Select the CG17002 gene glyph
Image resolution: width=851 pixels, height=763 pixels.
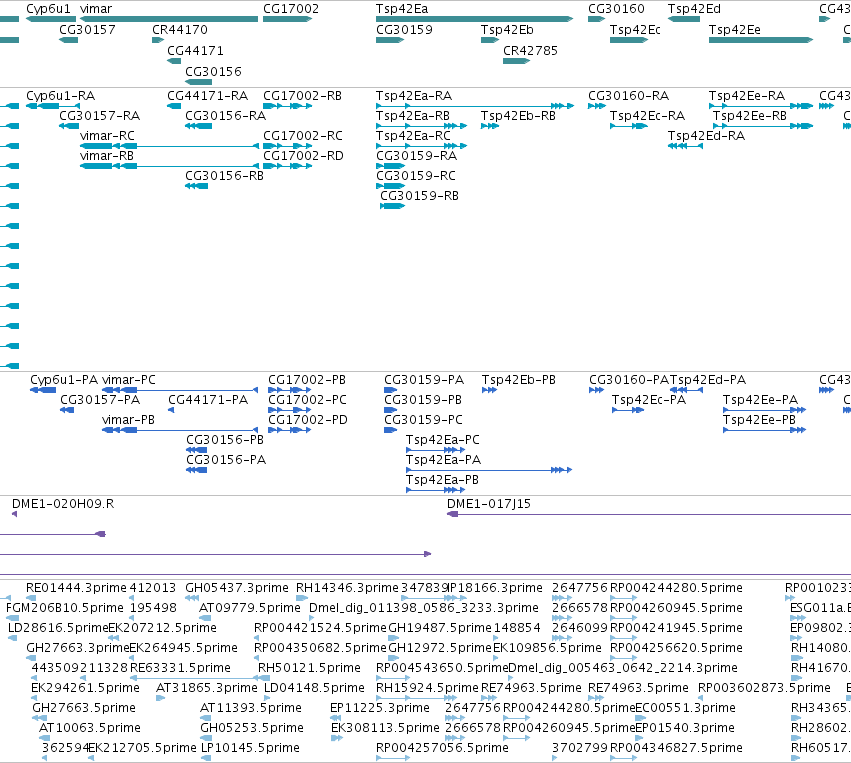pyautogui.click(x=288, y=19)
